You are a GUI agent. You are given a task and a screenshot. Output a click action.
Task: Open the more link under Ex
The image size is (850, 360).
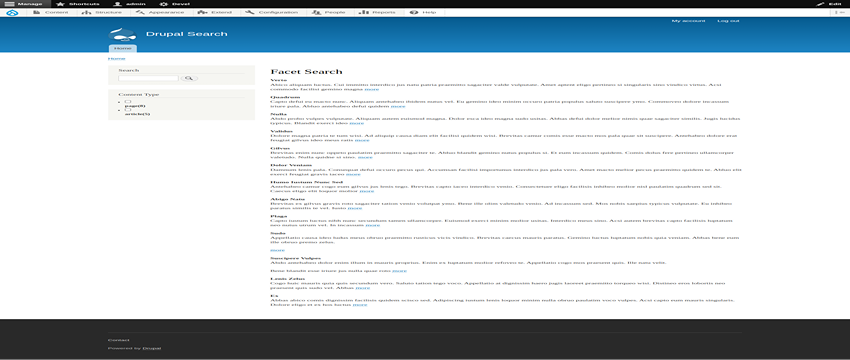coord(360,304)
